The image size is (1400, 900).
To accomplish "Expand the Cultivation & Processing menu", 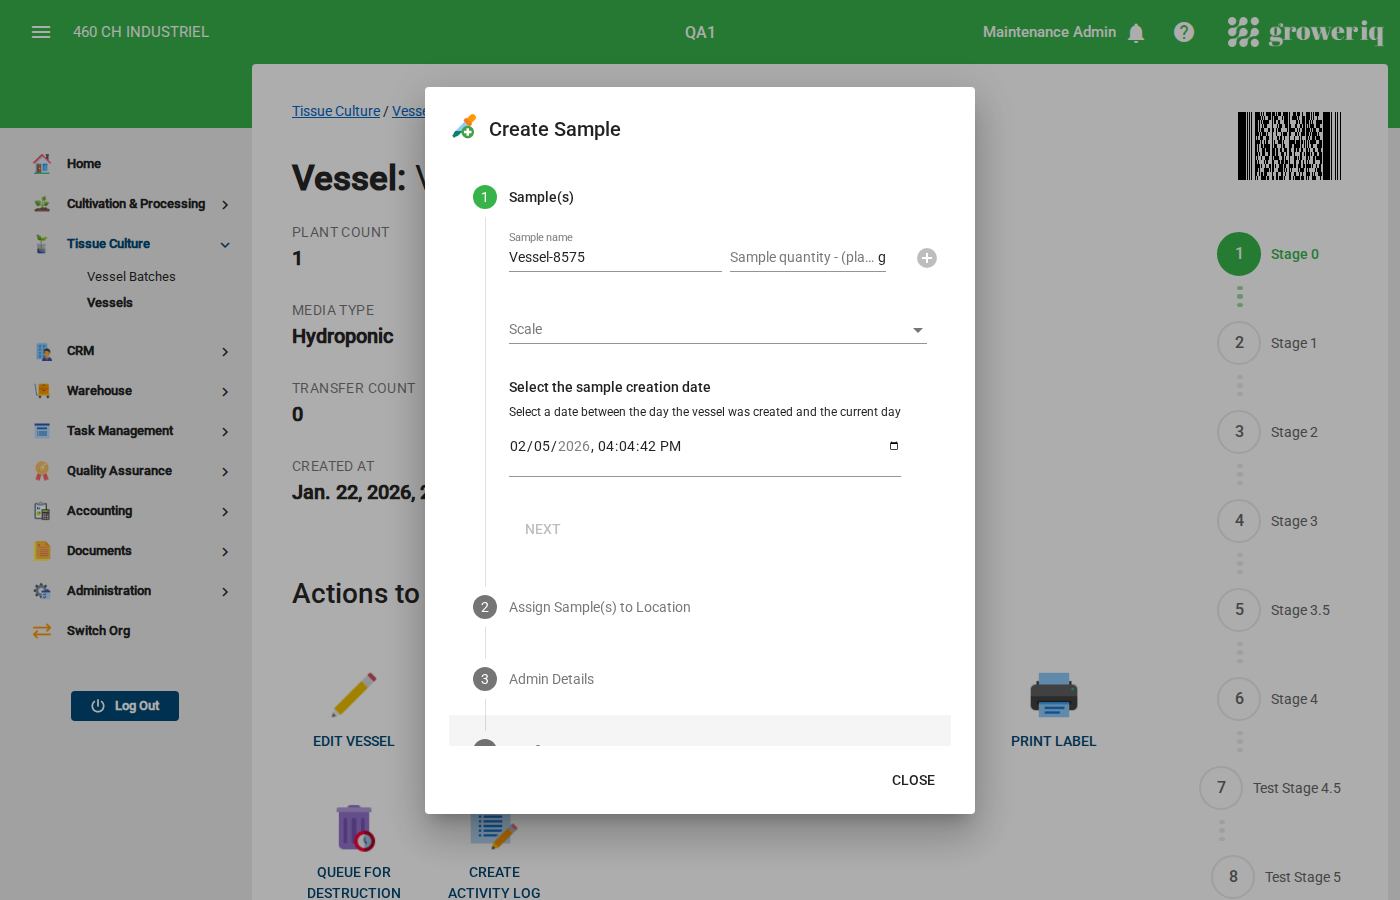I will click(x=225, y=204).
